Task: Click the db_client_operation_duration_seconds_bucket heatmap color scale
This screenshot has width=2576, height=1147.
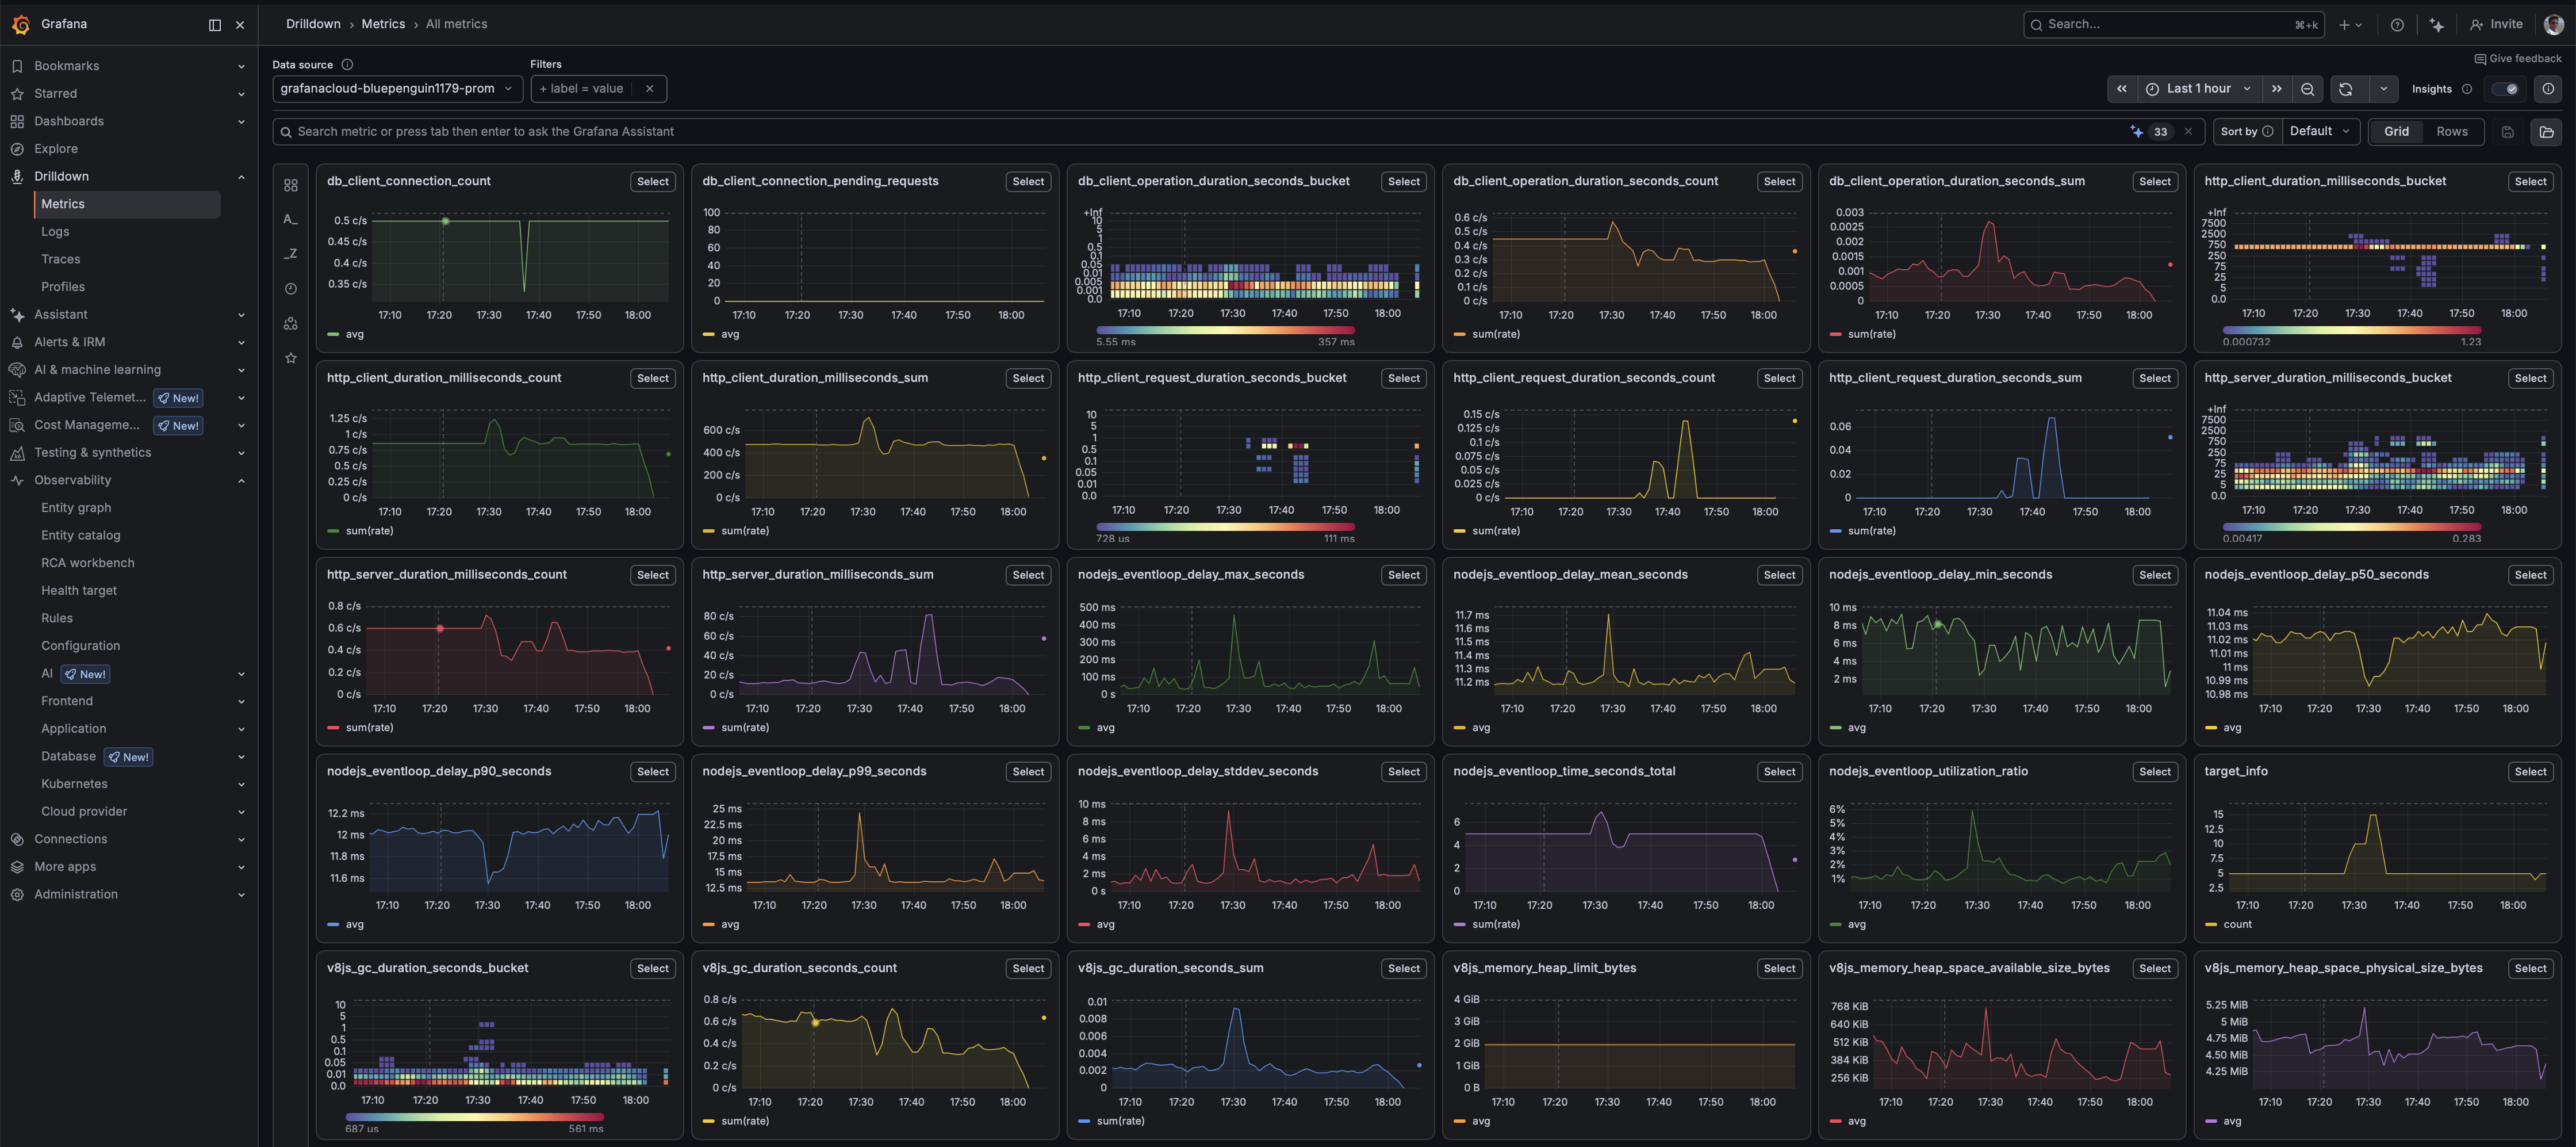Action: tap(1225, 330)
